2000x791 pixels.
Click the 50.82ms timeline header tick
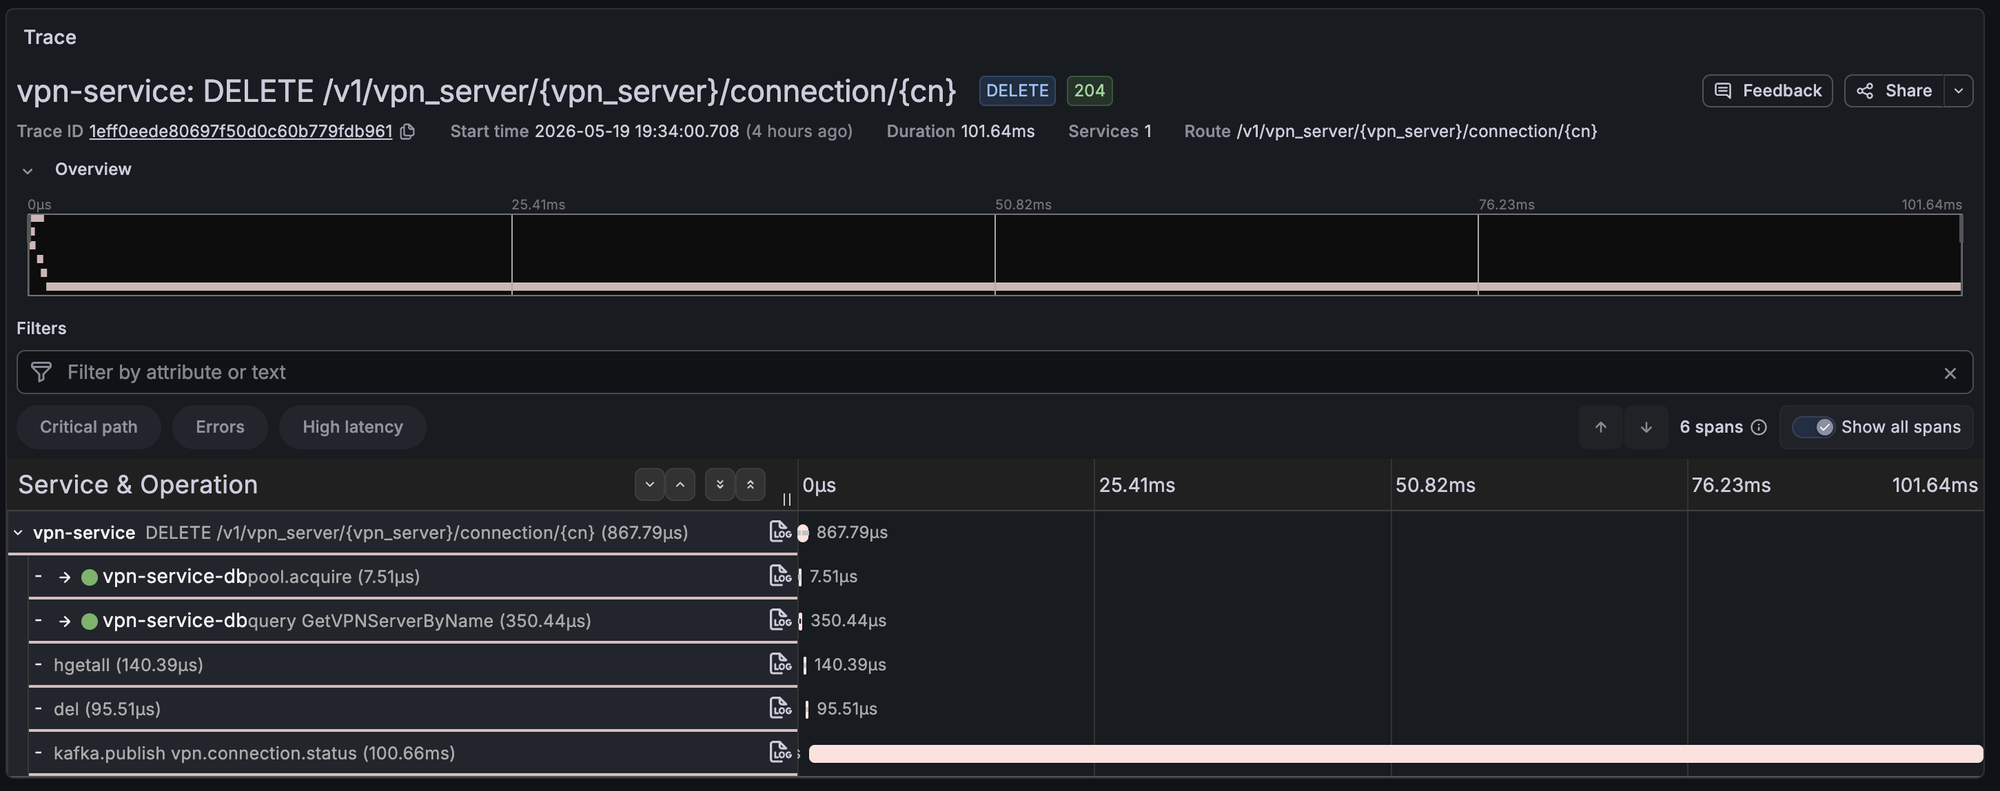[1435, 485]
